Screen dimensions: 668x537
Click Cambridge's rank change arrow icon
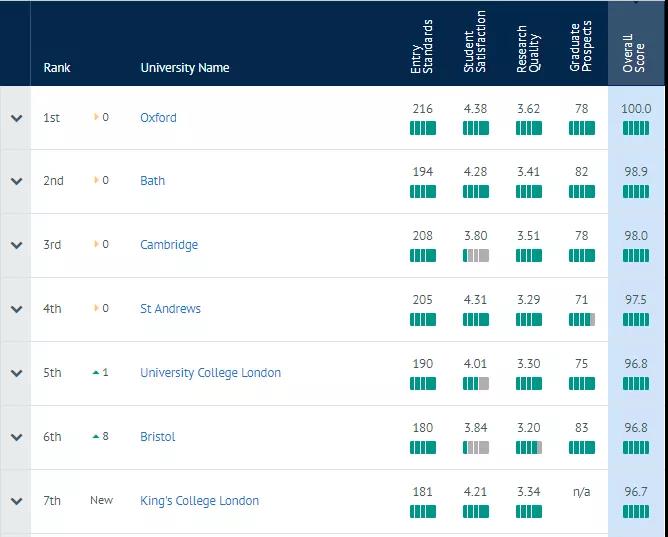point(96,244)
